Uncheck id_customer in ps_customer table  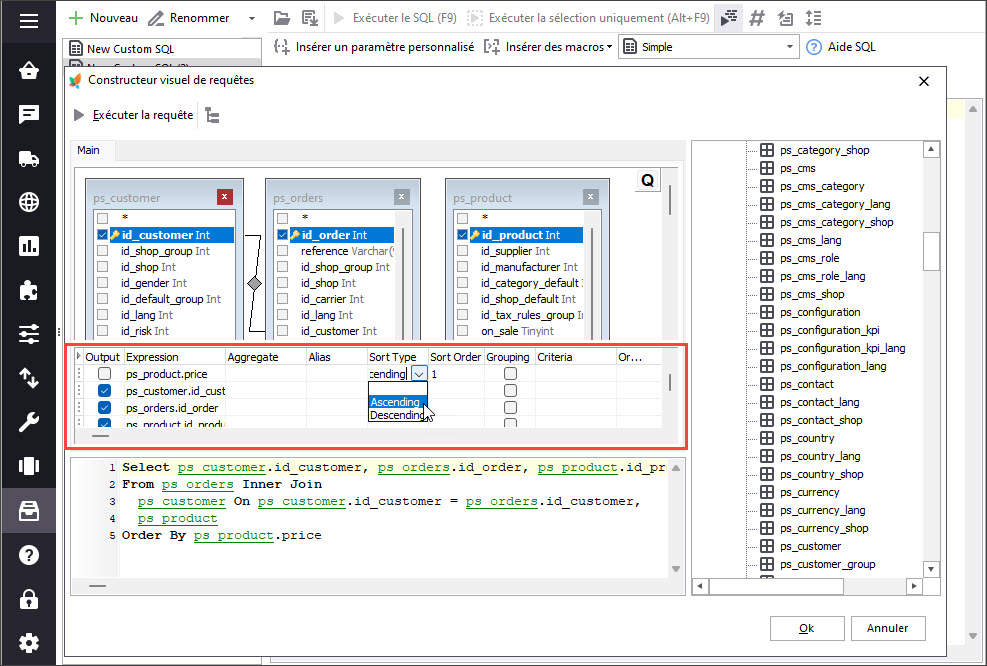pos(103,235)
